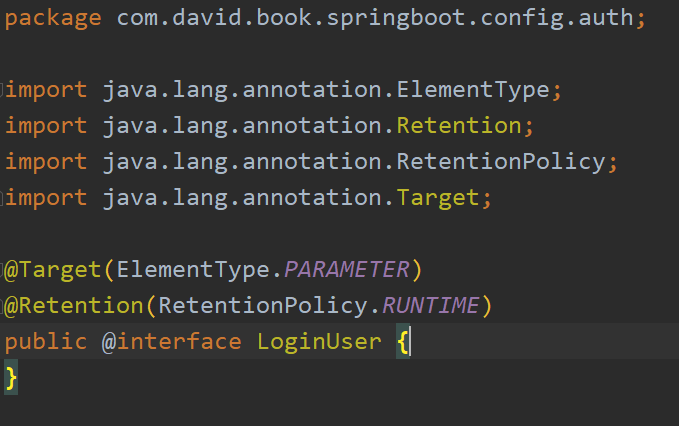This screenshot has height=426, width=679.
Task: Click Target in the fourth import statement
Action: coord(438,198)
